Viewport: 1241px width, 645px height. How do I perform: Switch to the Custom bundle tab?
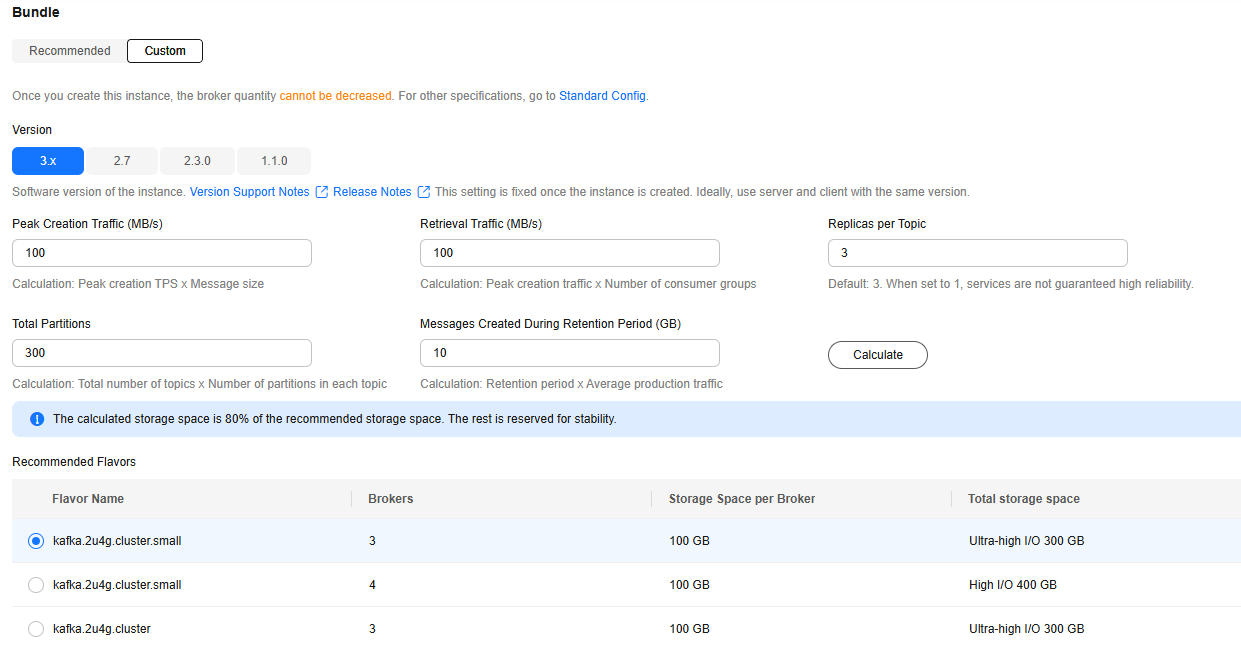pyautogui.click(x=165, y=51)
